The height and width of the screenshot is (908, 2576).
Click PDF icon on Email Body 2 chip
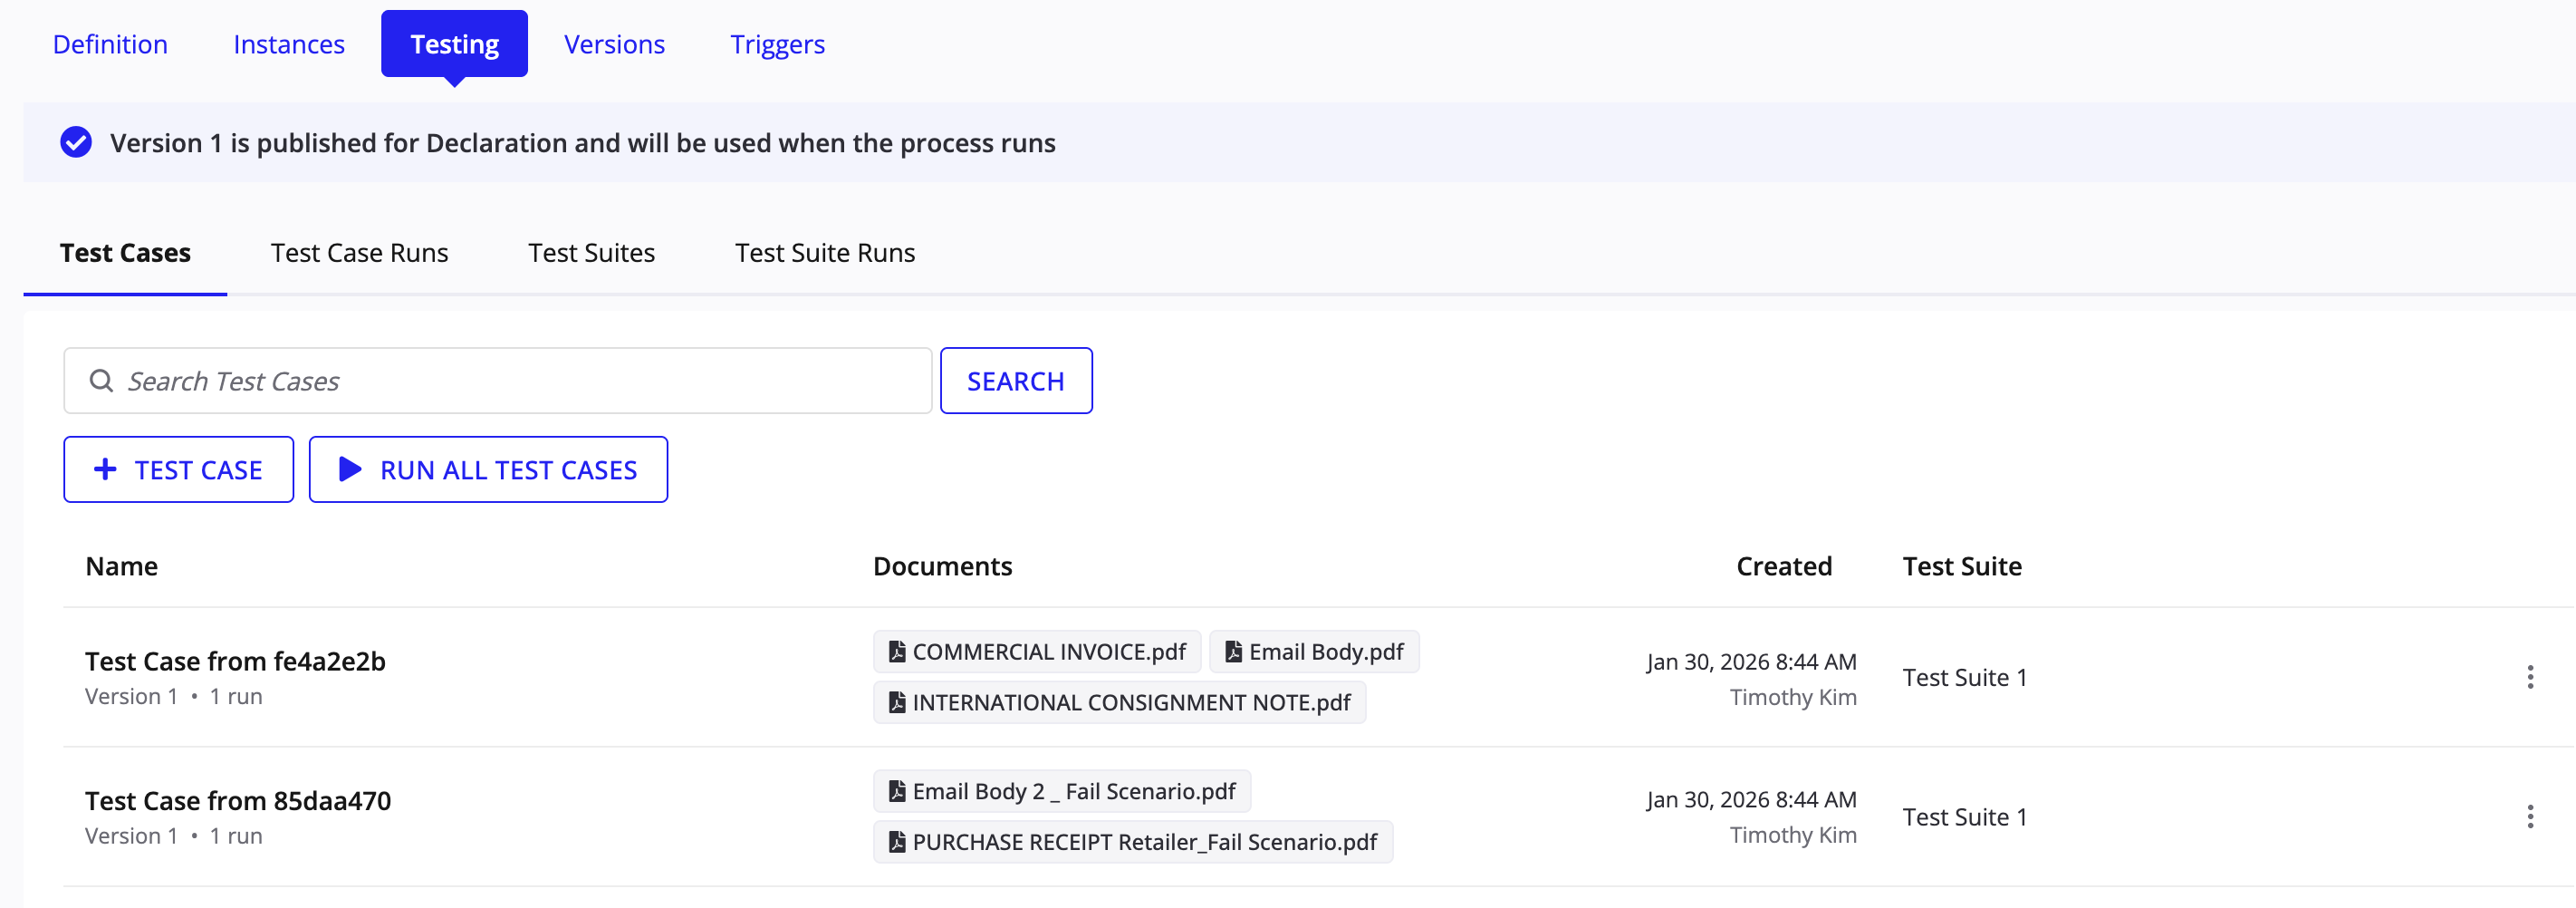tap(897, 792)
